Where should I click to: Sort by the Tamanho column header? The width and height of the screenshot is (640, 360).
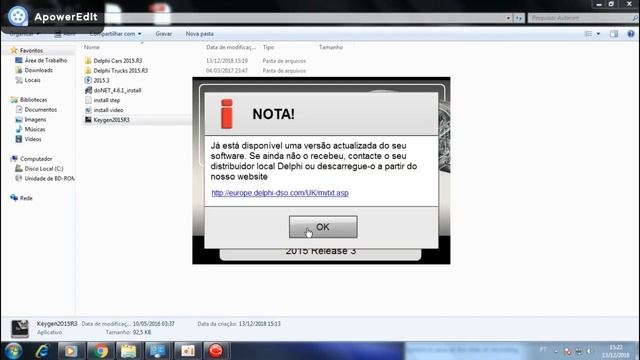(331, 47)
